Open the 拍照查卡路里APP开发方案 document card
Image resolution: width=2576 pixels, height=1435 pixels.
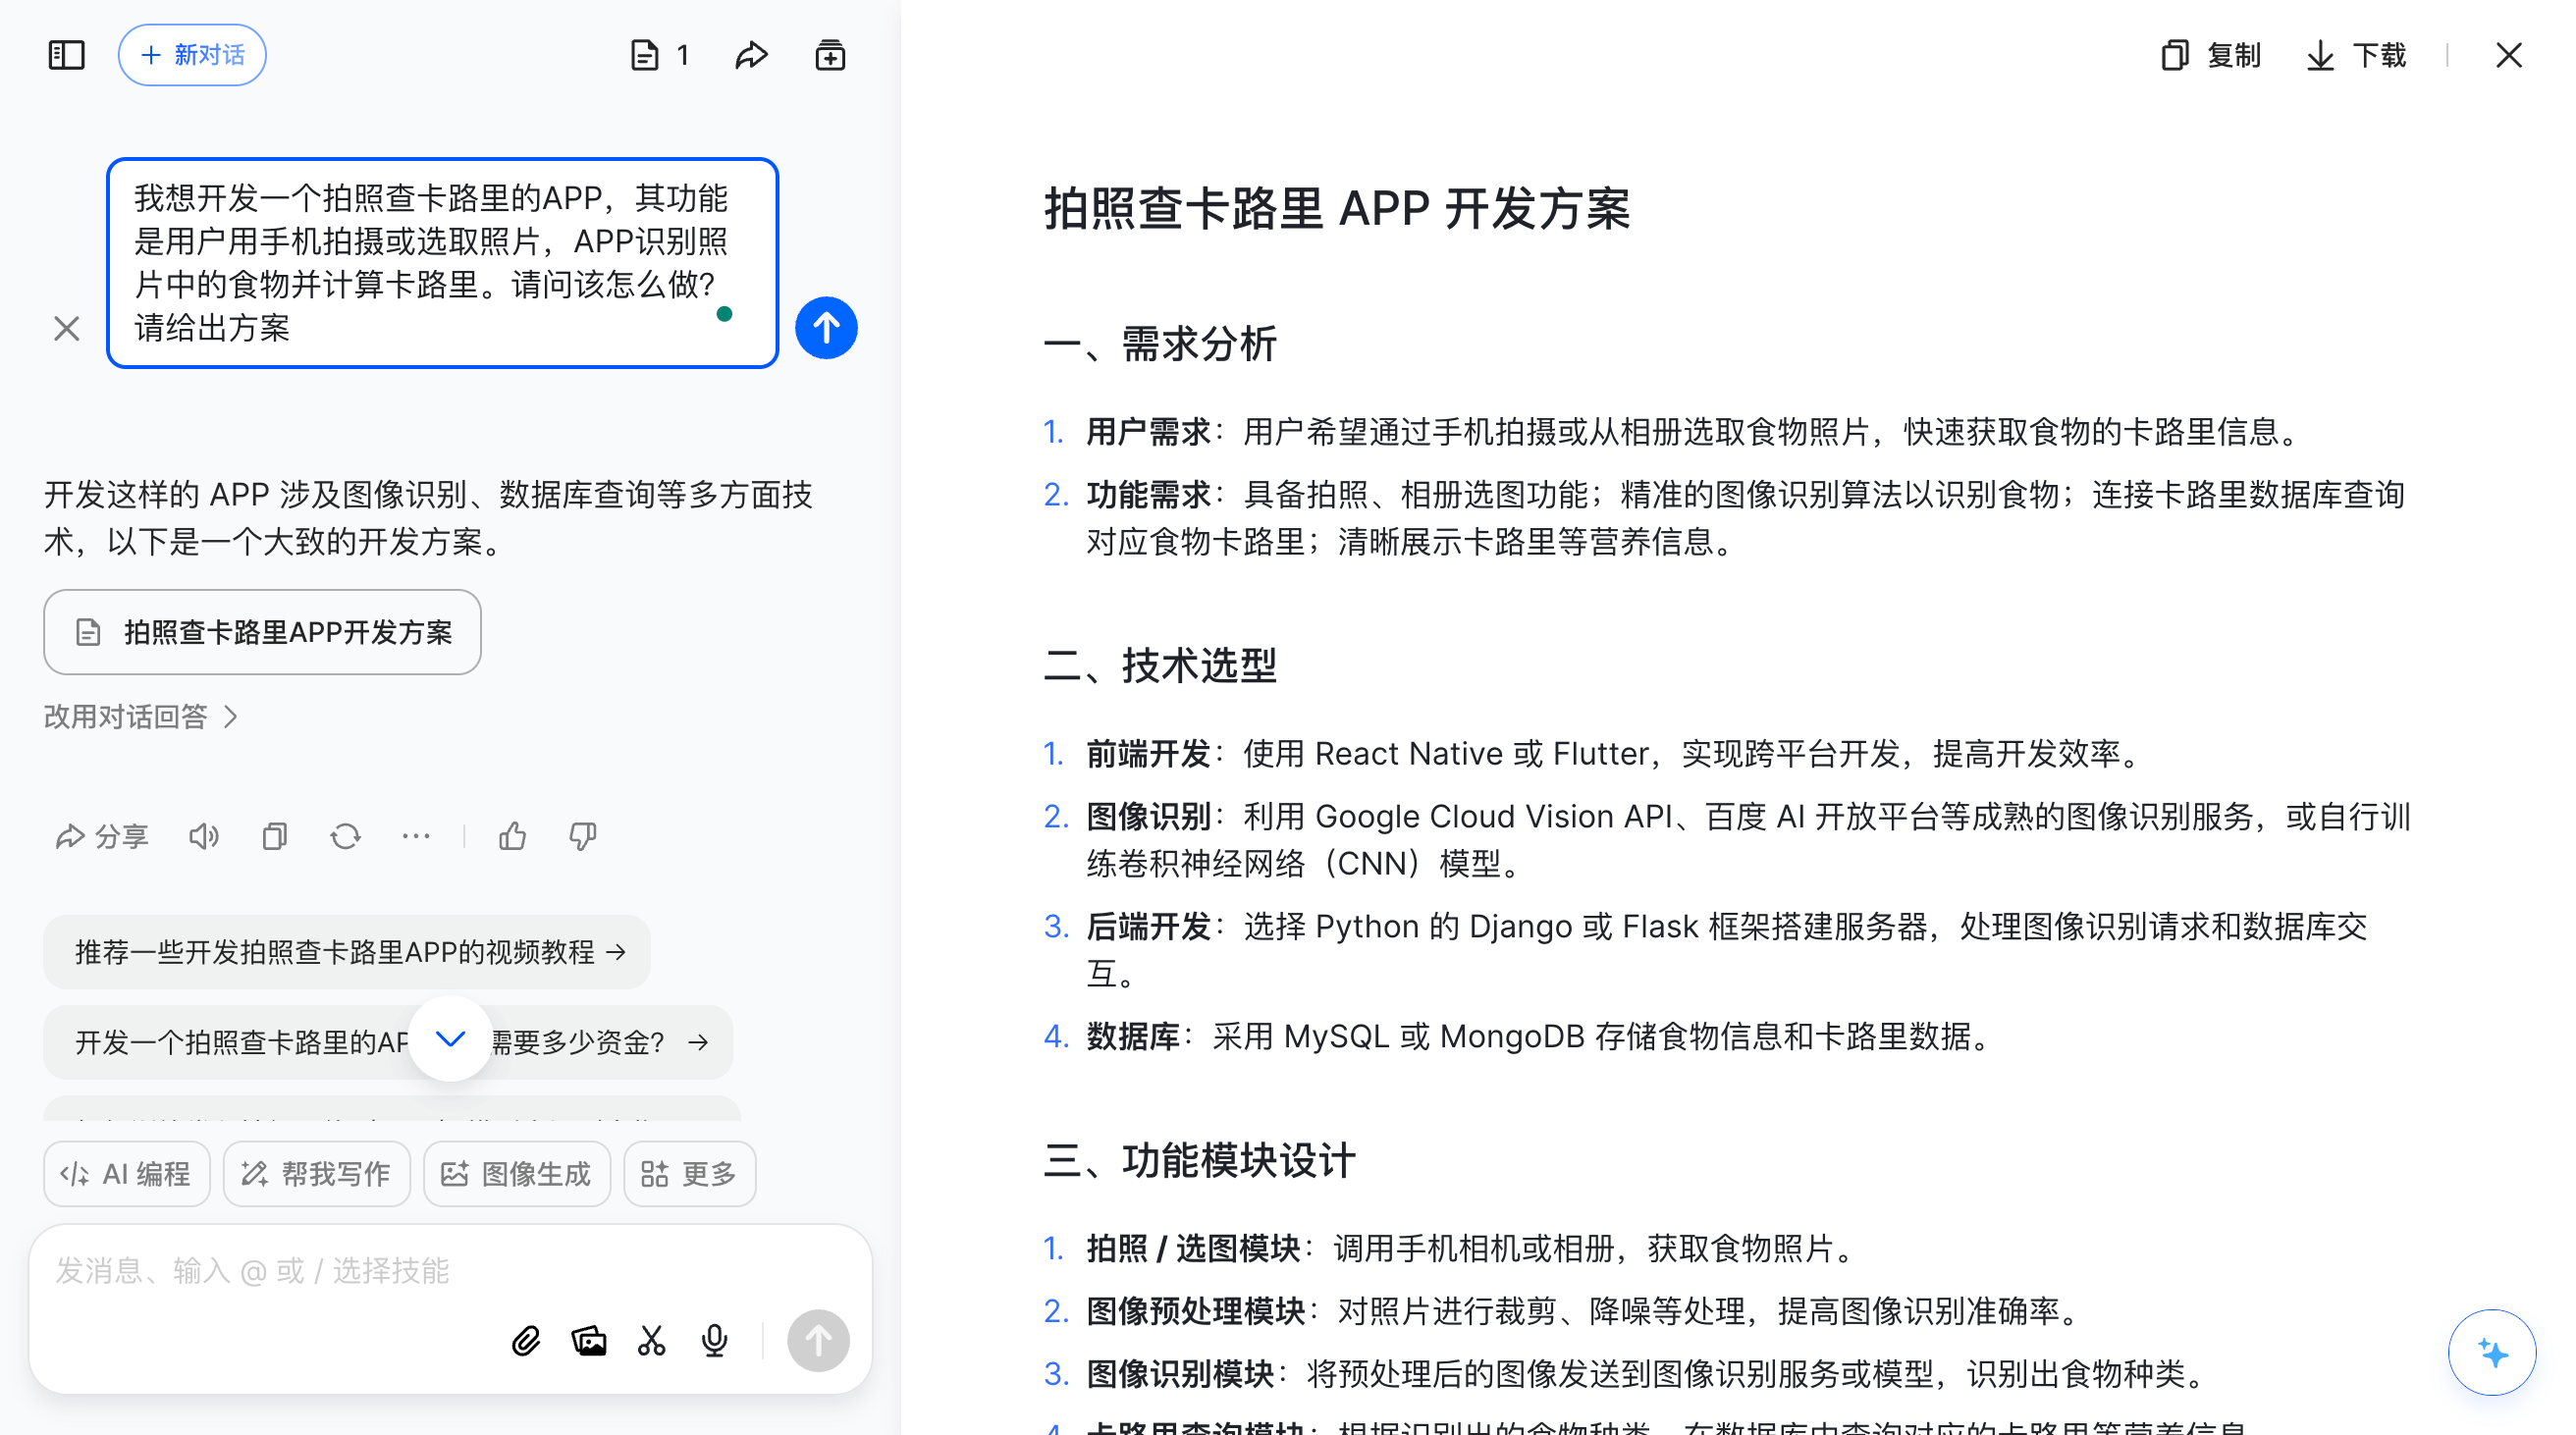[x=262, y=632]
